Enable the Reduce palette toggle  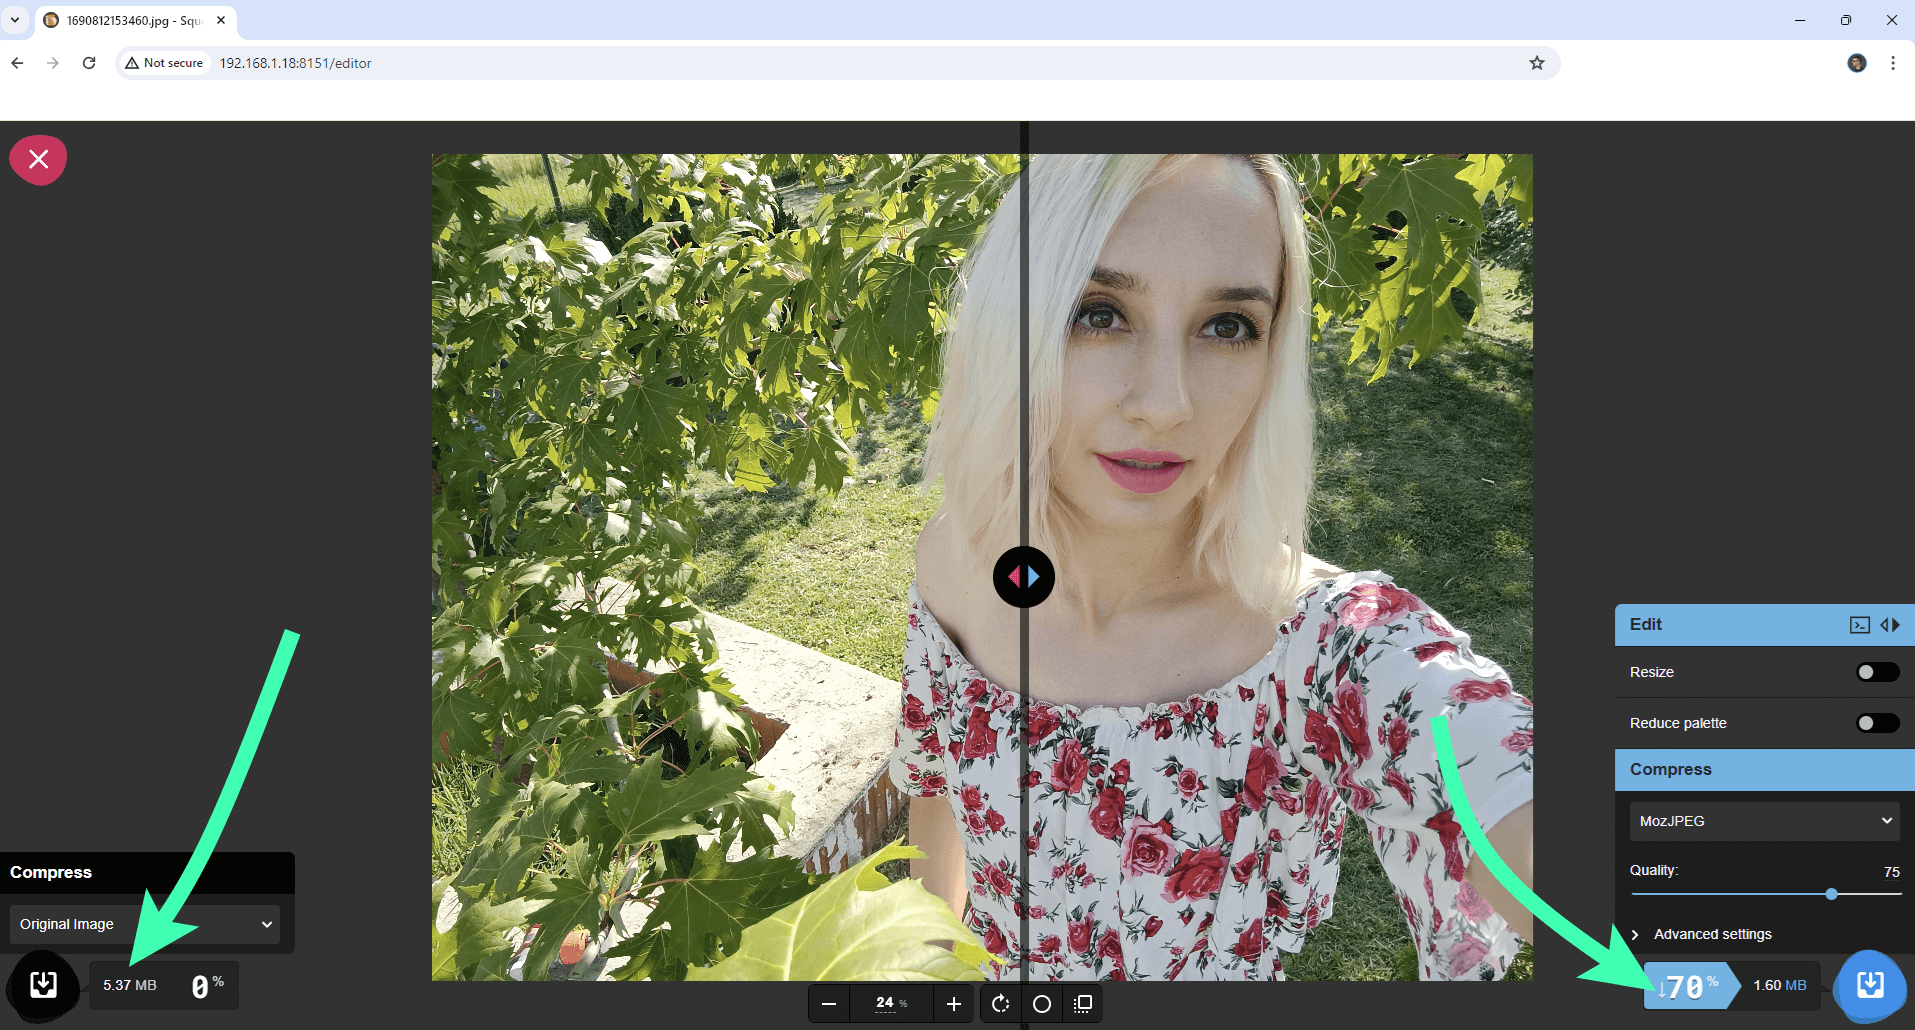(x=1876, y=723)
